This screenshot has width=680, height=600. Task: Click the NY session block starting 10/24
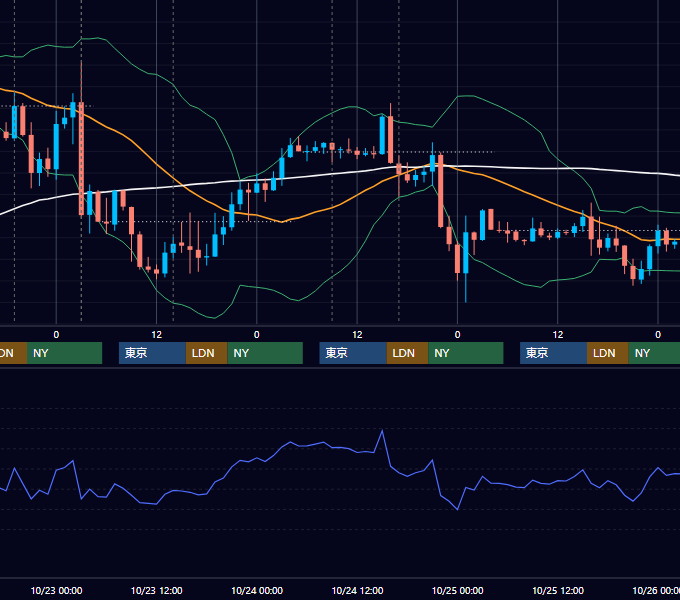tap(466, 353)
